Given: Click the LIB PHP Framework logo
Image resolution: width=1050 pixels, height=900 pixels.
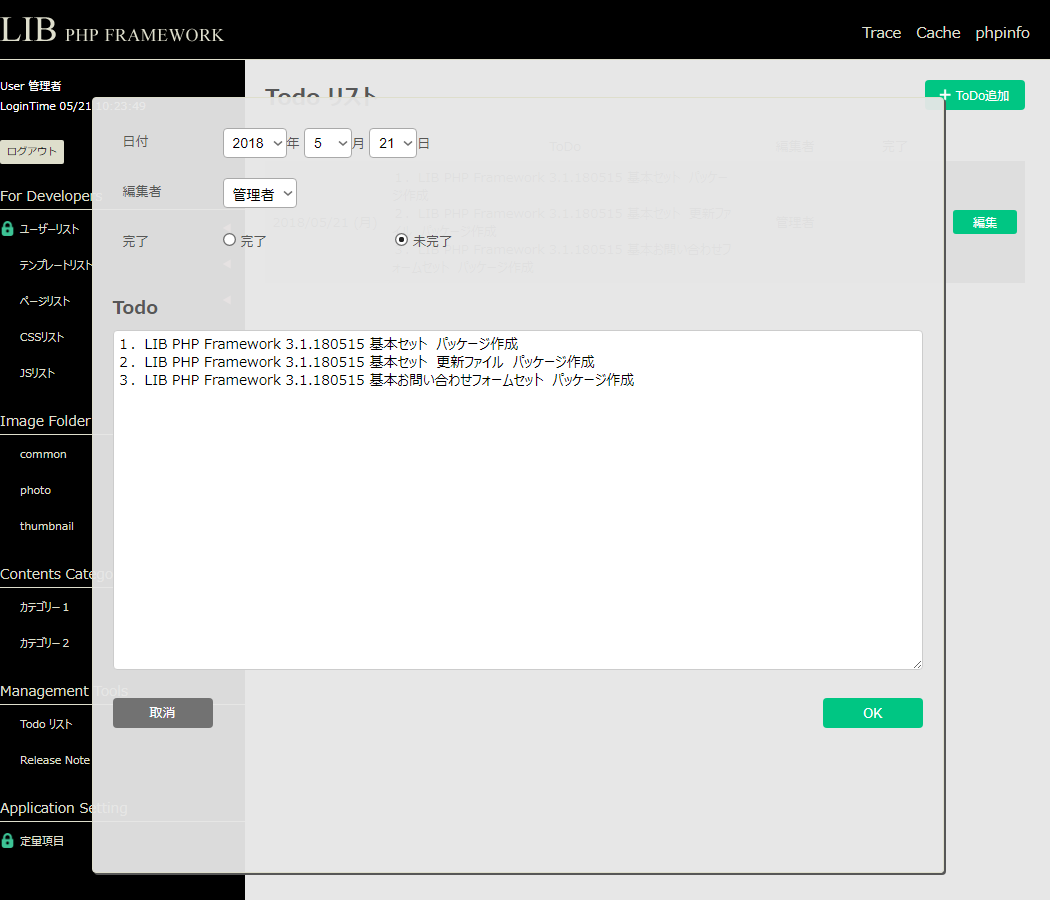Looking at the screenshot, I should point(112,30).
